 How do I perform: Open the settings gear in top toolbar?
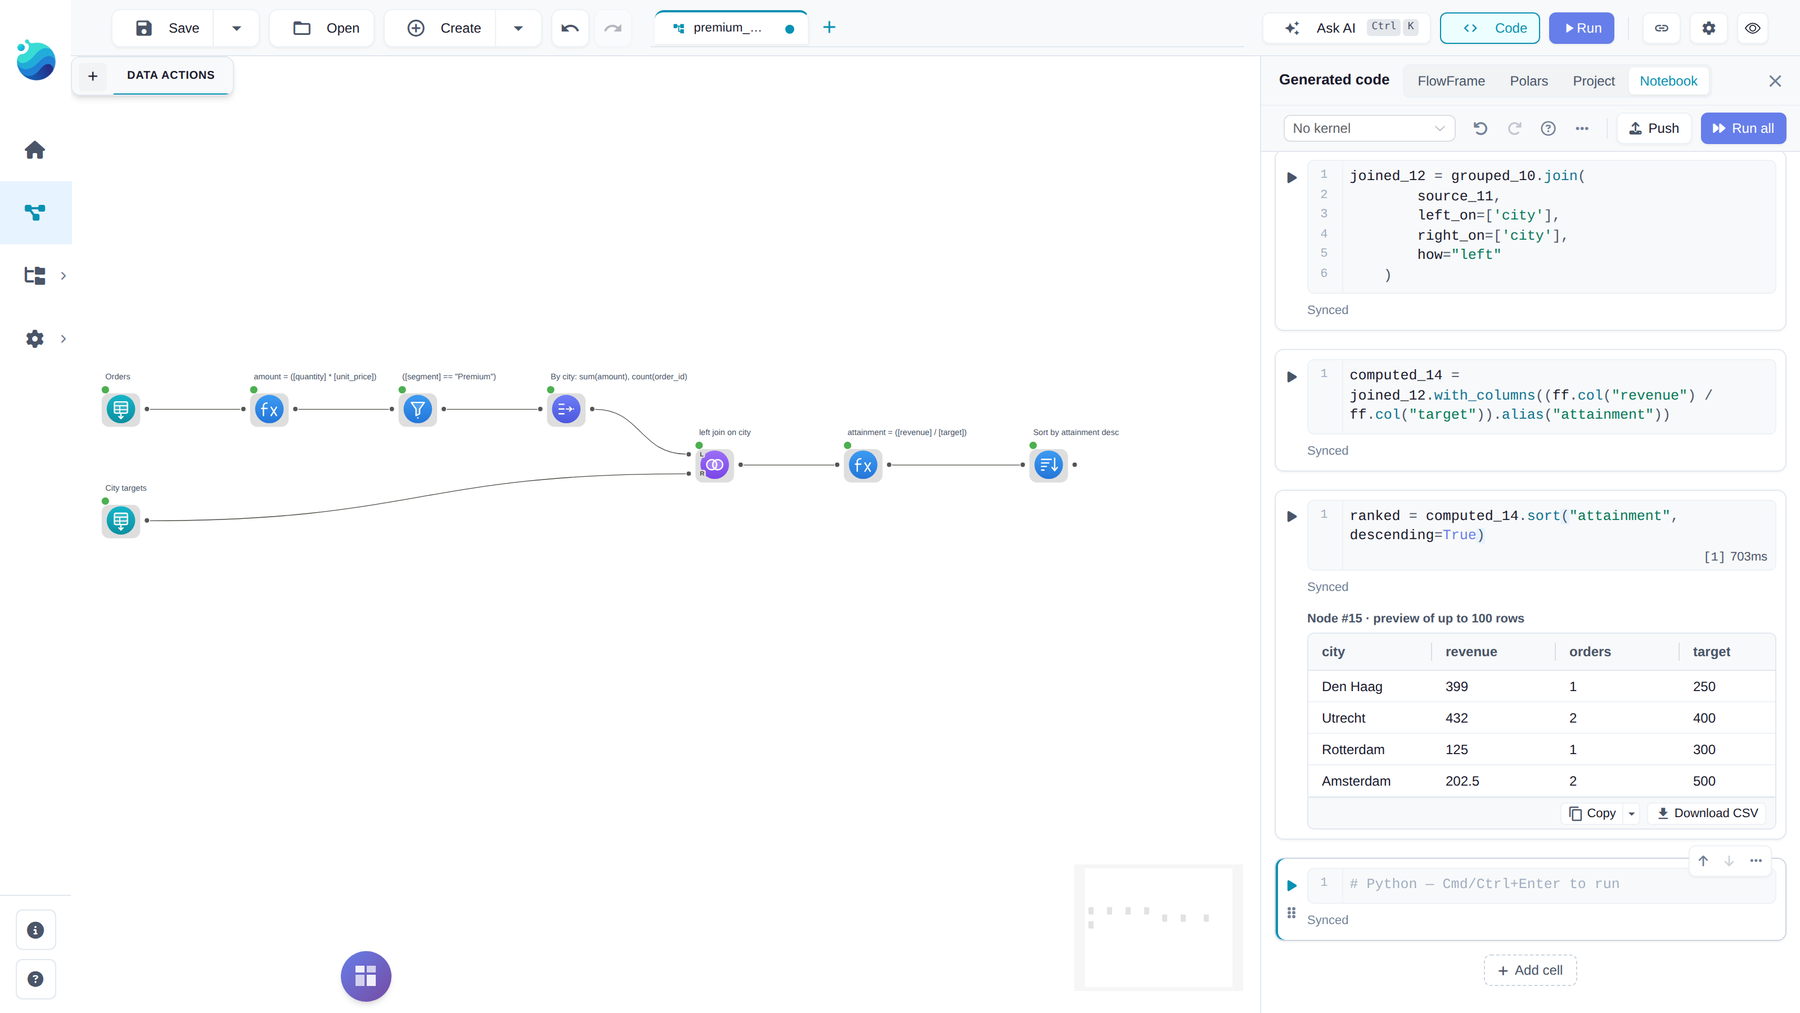click(x=1709, y=28)
